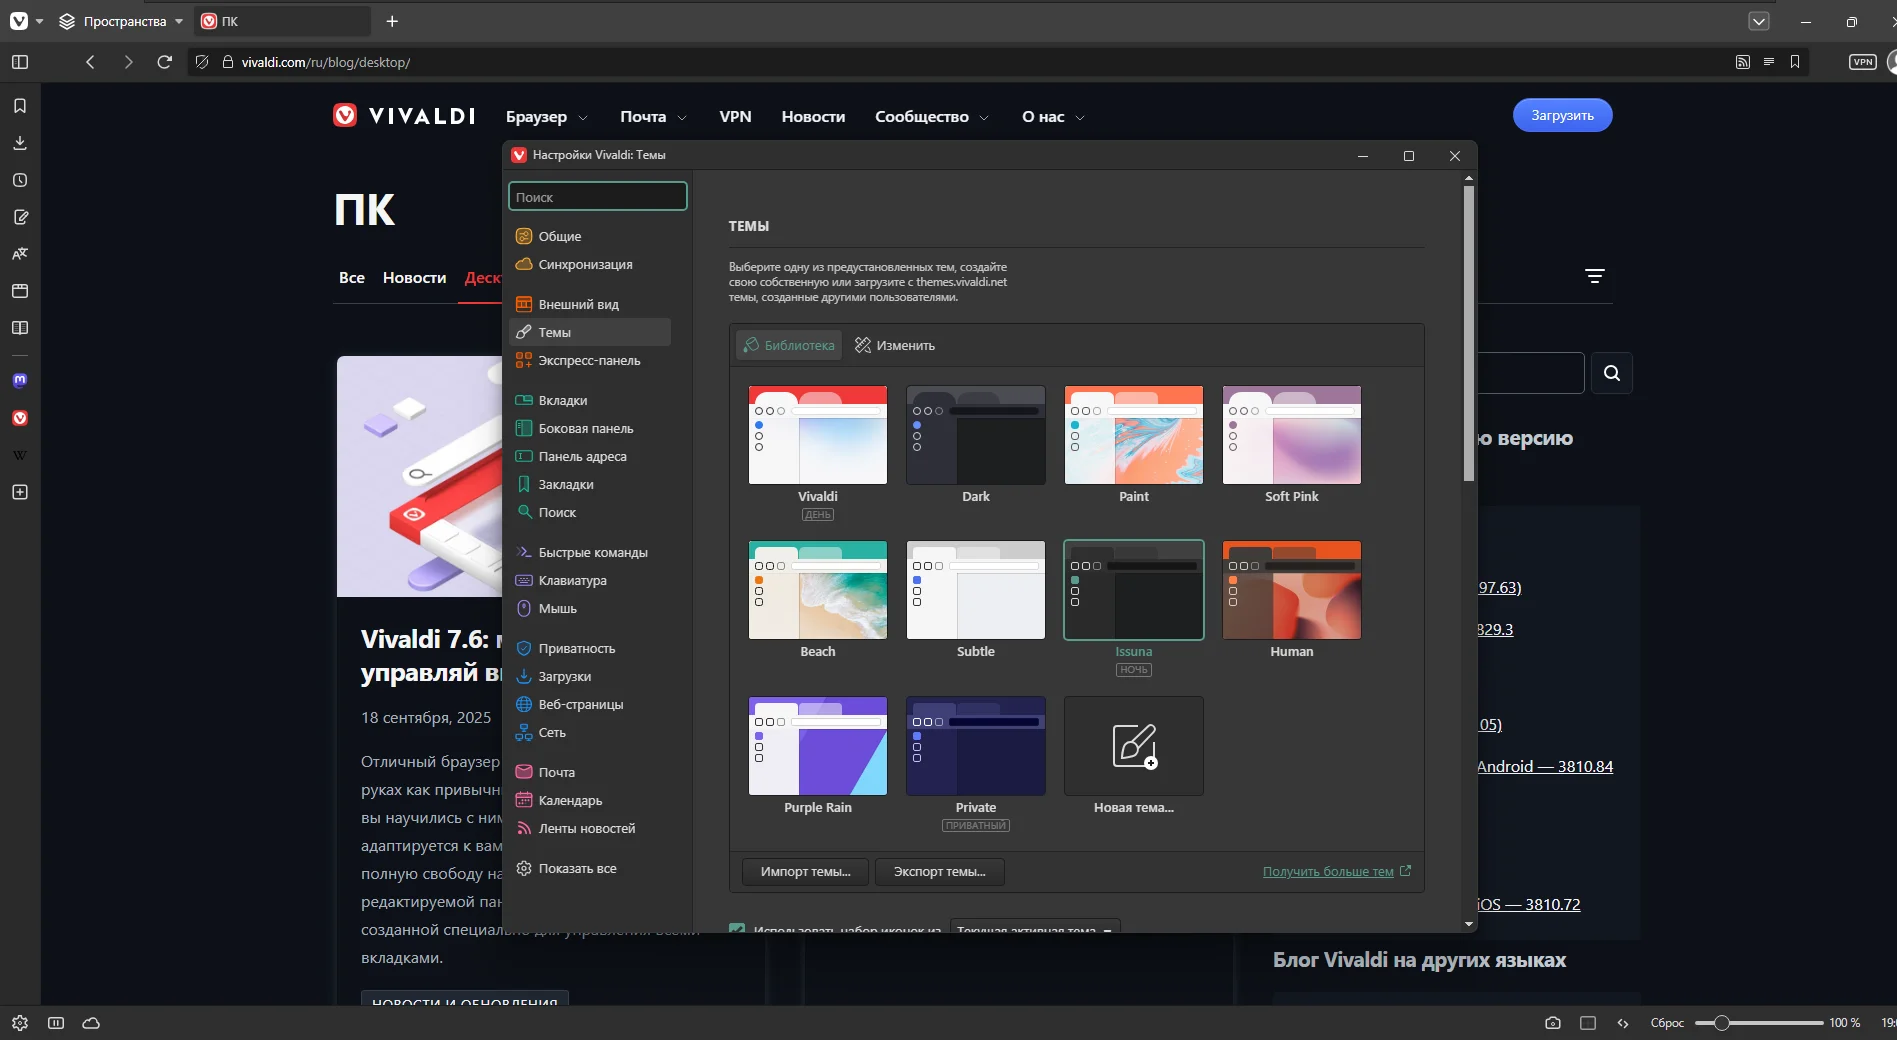The width and height of the screenshot is (1897, 1040).
Task: Adjust the page zoom slider handle
Action: coord(1721,1023)
